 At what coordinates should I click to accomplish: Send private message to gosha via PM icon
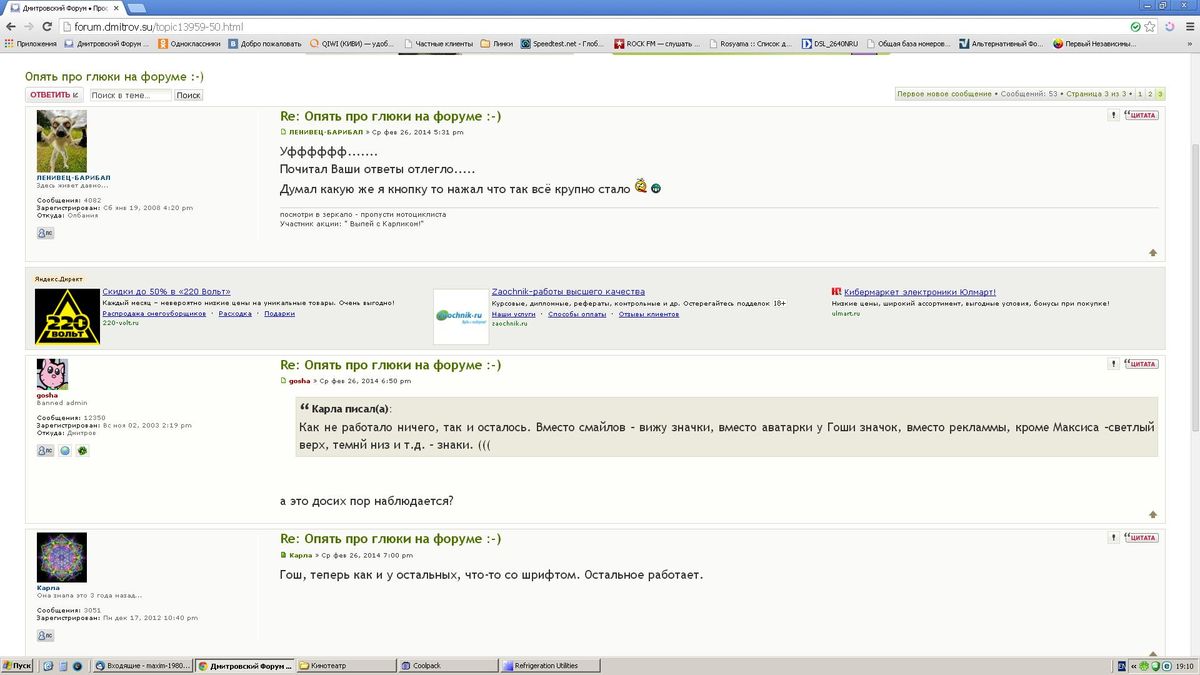[x=45, y=450]
